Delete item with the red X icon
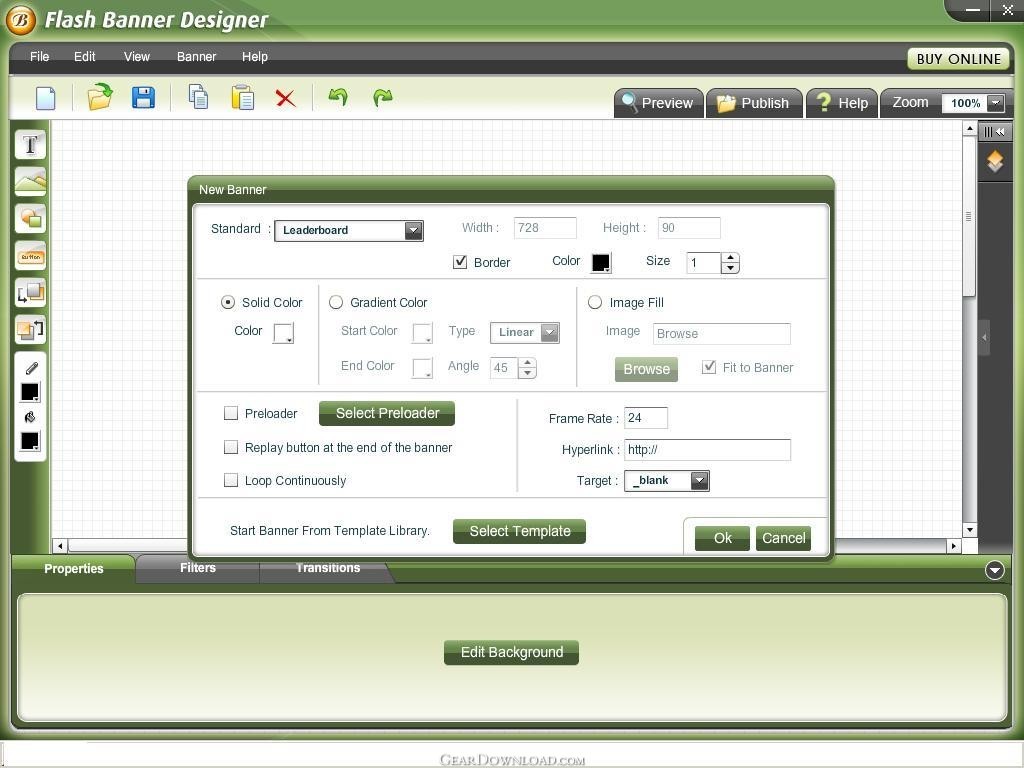The height and width of the screenshot is (768, 1024). [285, 99]
